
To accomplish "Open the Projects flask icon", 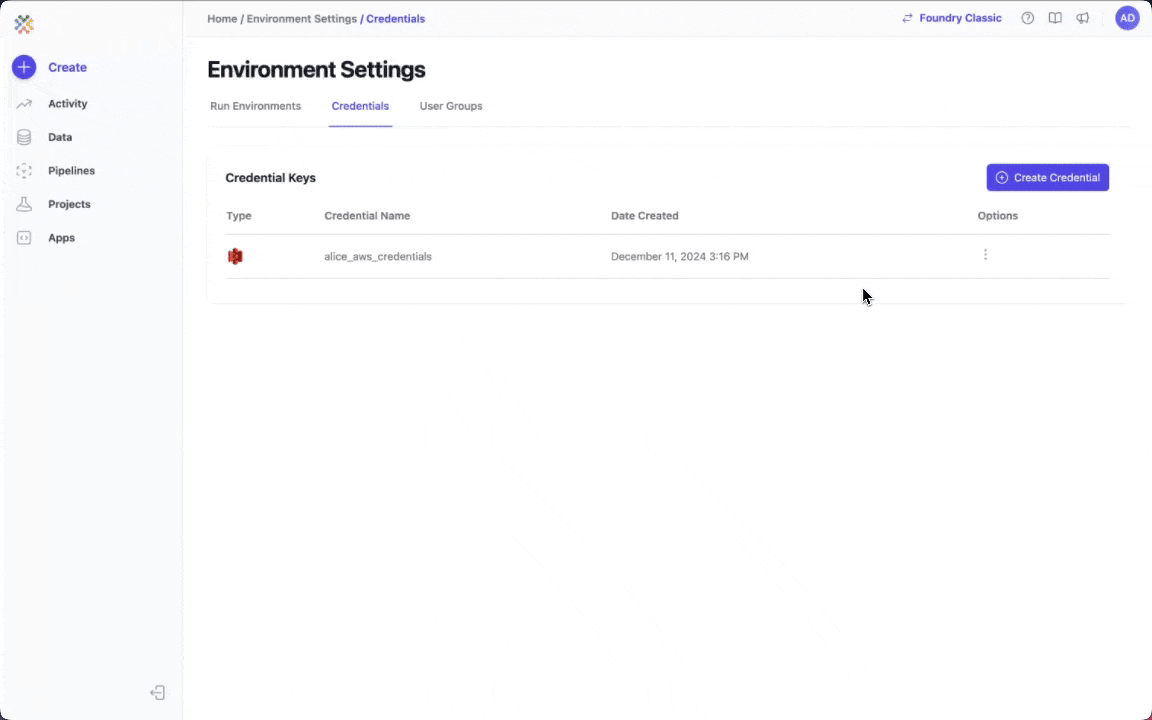I will [x=24, y=204].
